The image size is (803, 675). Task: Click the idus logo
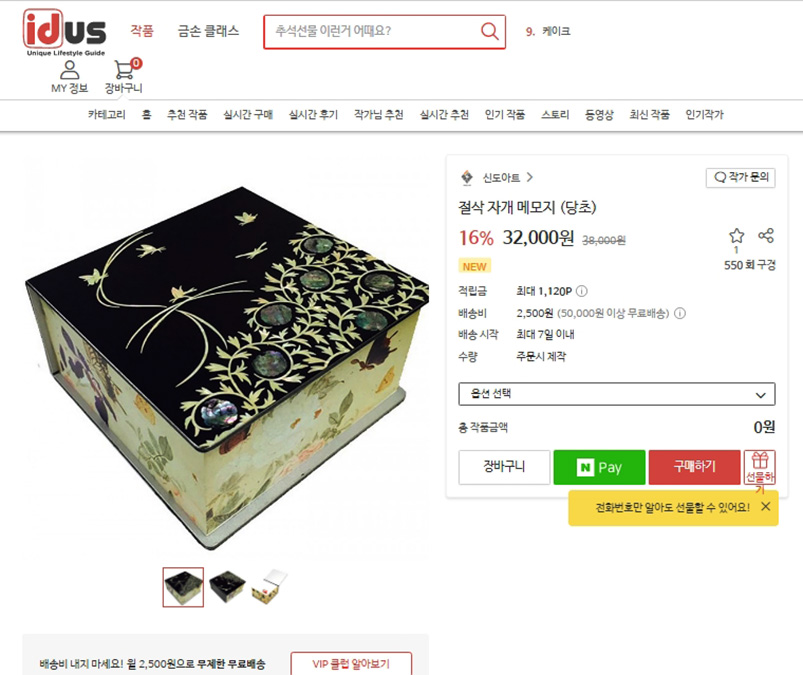coord(65,32)
